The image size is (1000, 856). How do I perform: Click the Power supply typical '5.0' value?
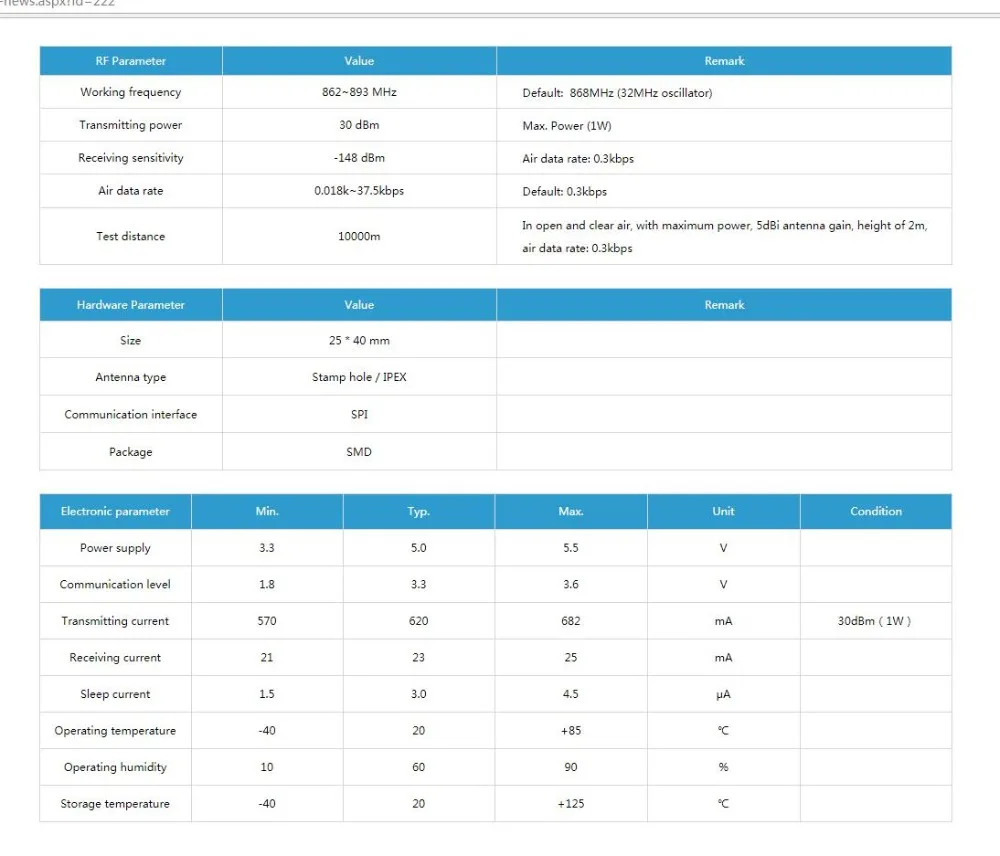tap(418, 548)
